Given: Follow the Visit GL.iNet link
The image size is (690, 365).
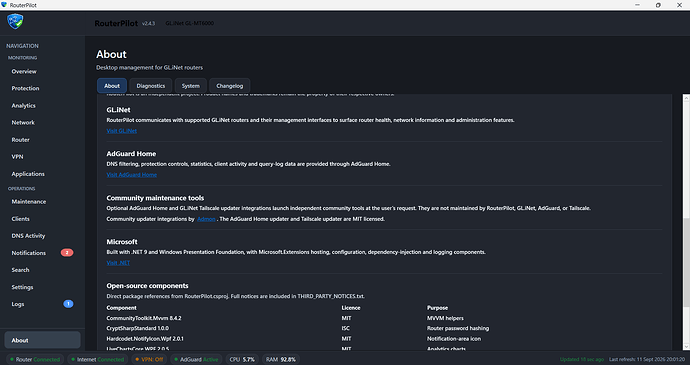Looking at the screenshot, I should [121, 131].
